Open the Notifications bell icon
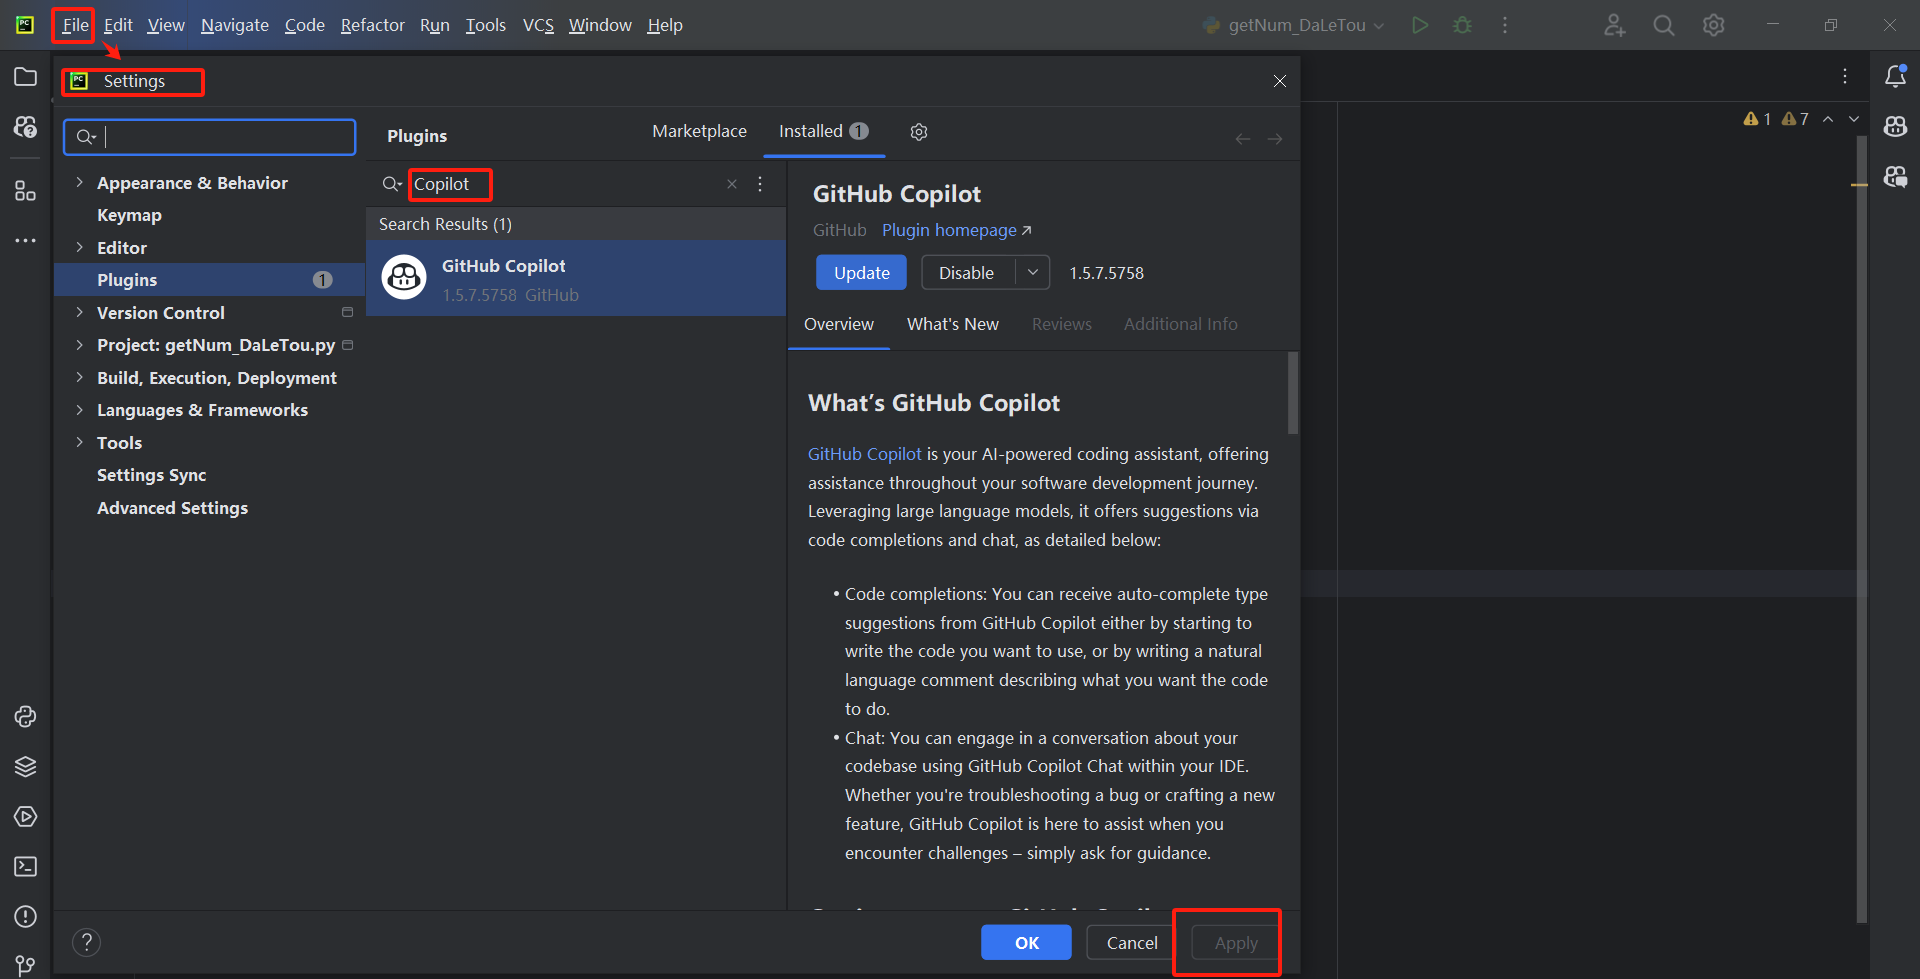The image size is (1920, 979). 1895,77
